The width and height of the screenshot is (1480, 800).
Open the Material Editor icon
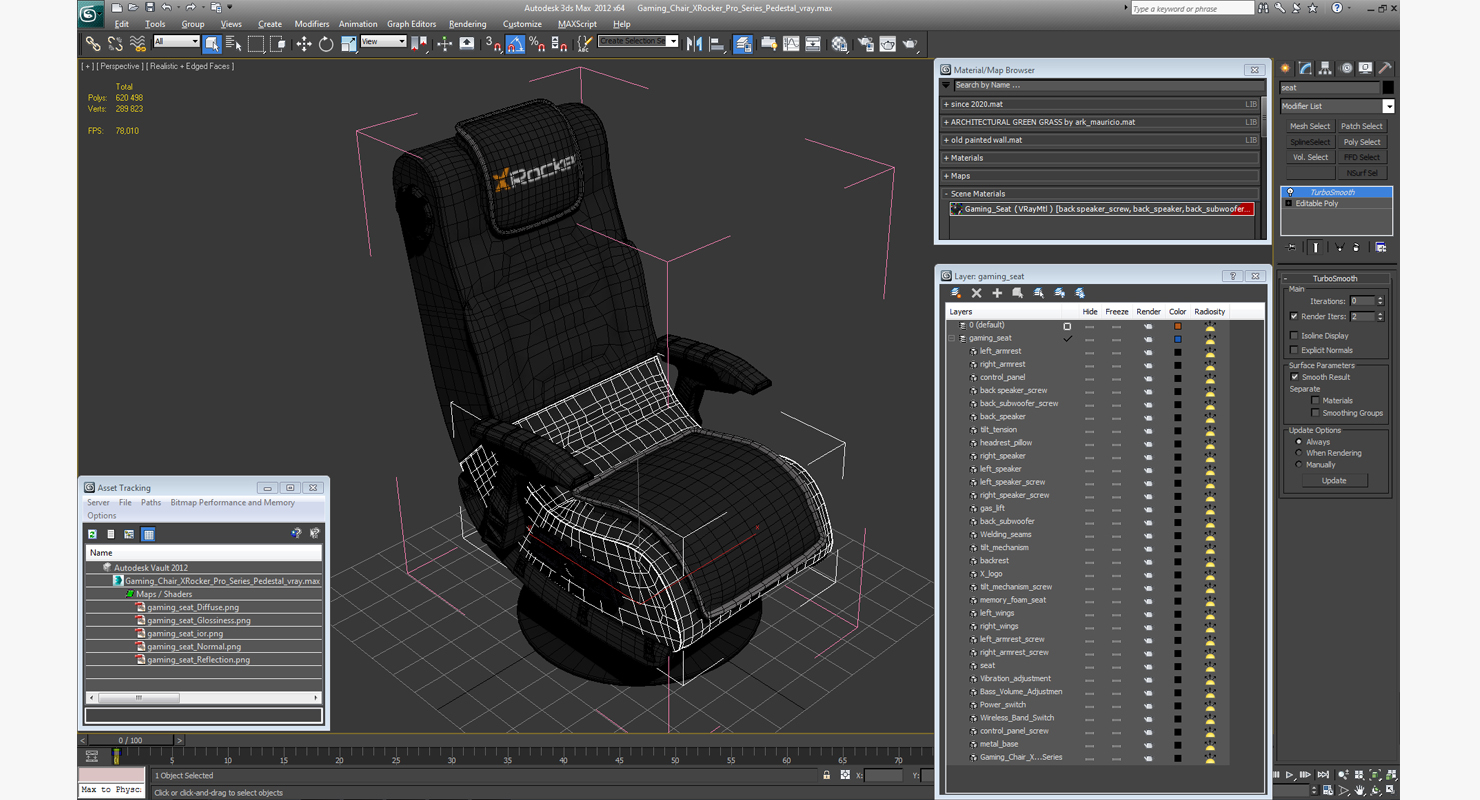[x=839, y=44]
